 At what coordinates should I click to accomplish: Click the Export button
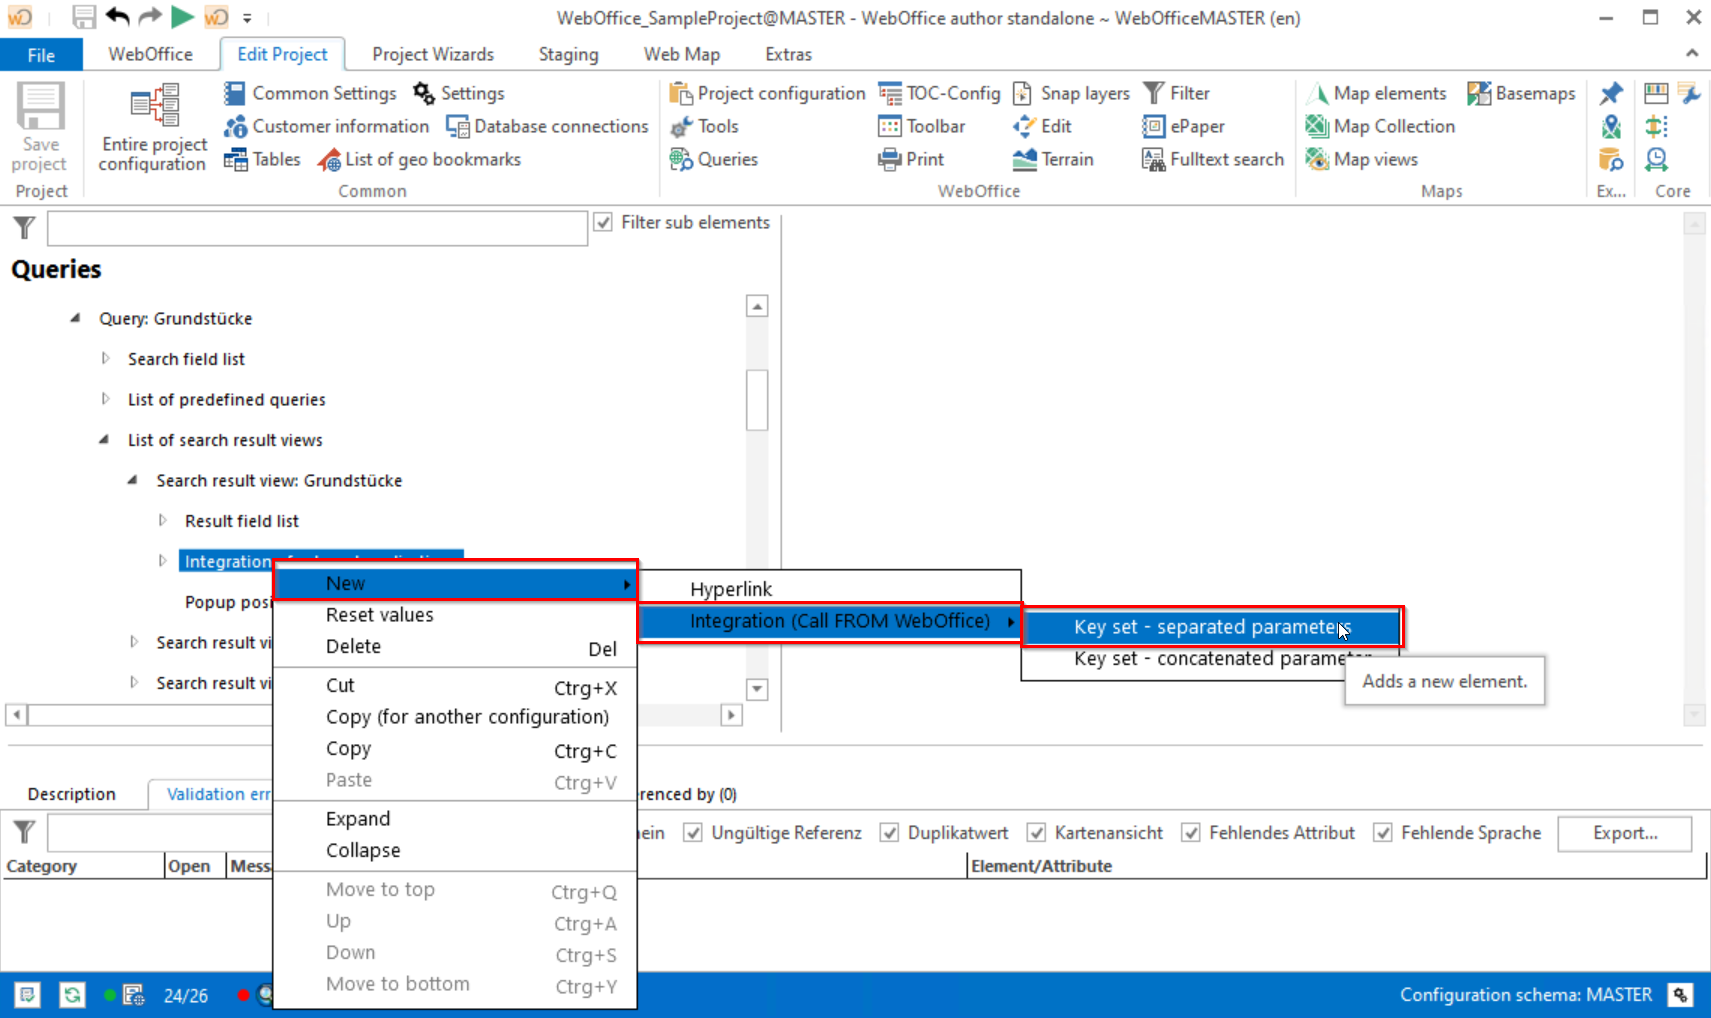point(1624,833)
